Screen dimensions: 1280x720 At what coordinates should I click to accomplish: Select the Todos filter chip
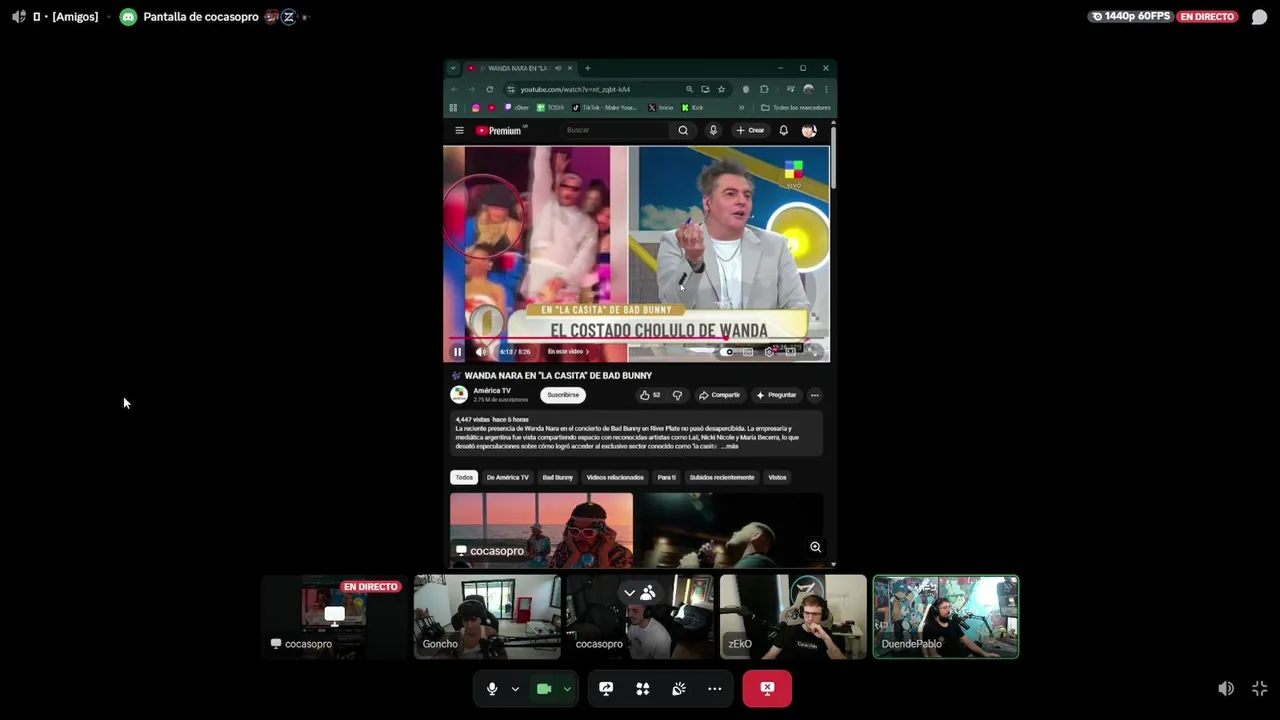464,477
